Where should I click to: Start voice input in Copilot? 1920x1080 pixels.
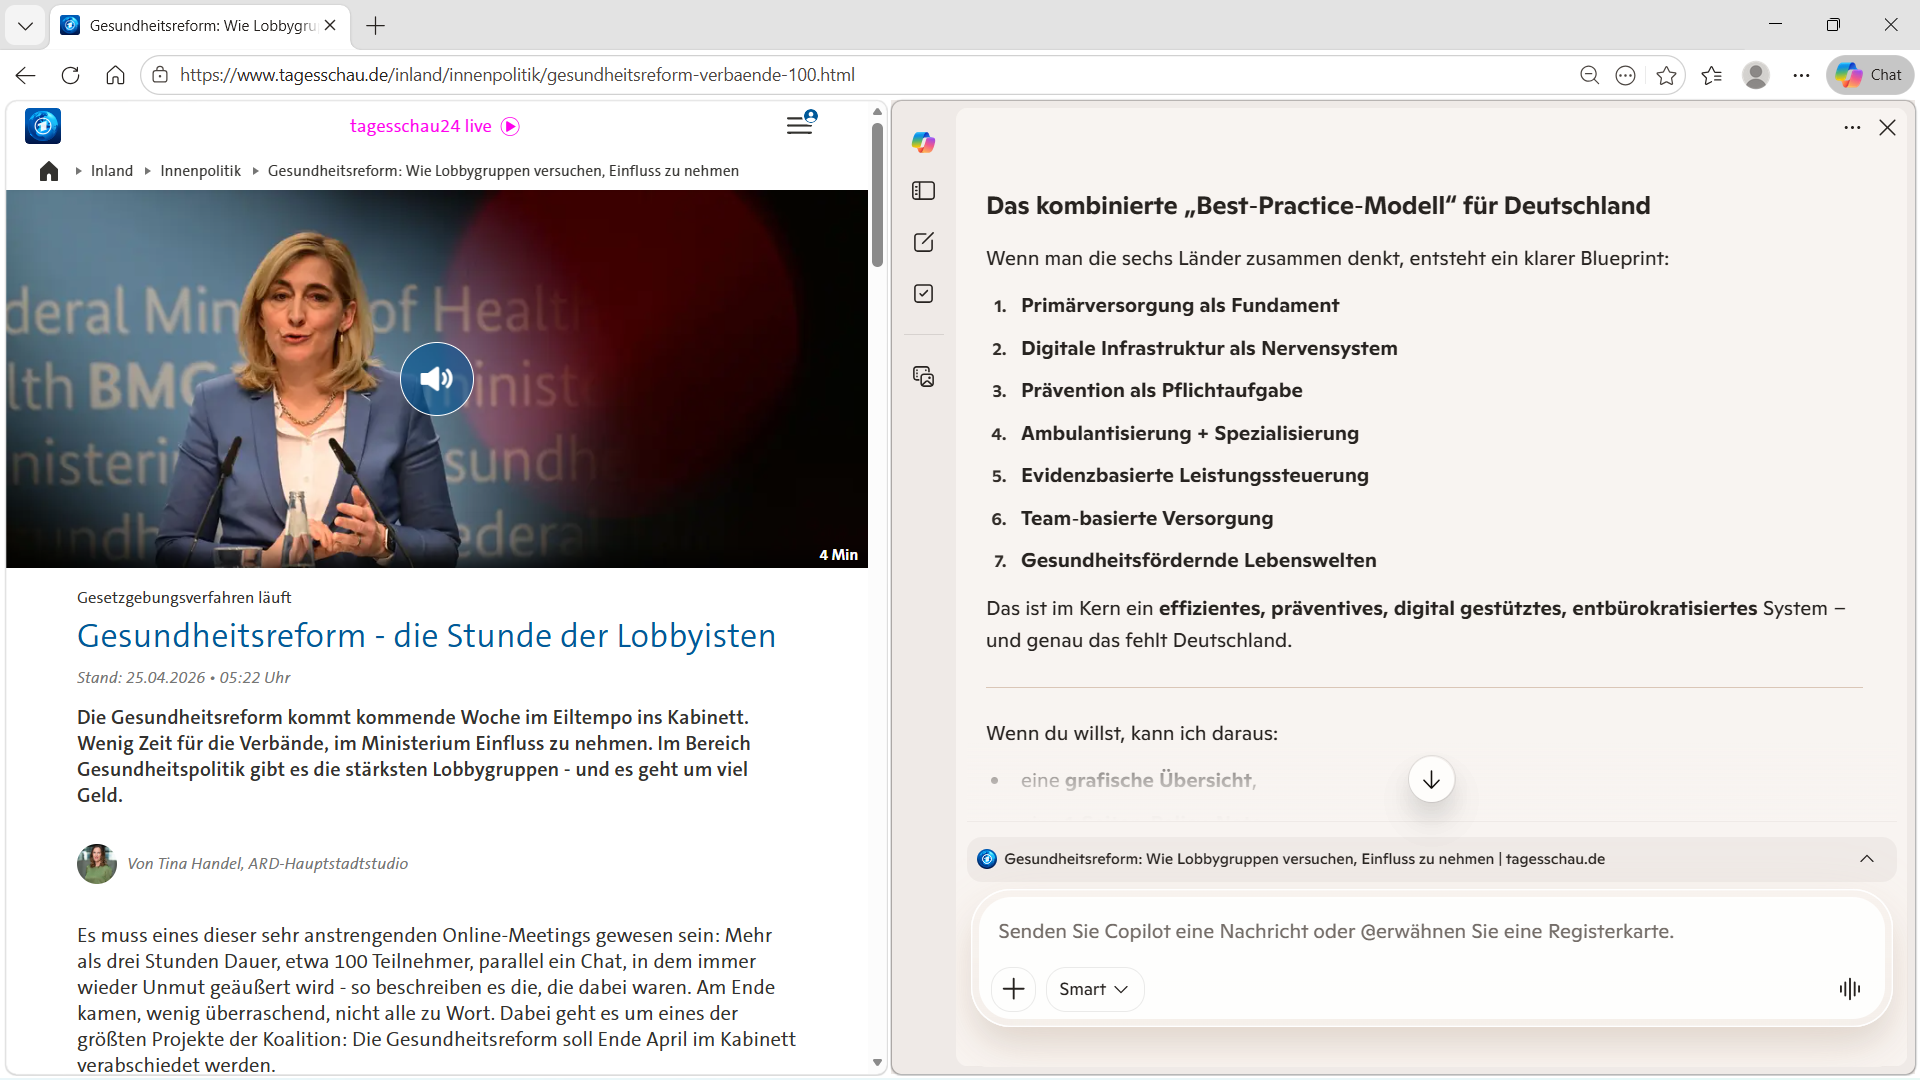pos(1849,989)
